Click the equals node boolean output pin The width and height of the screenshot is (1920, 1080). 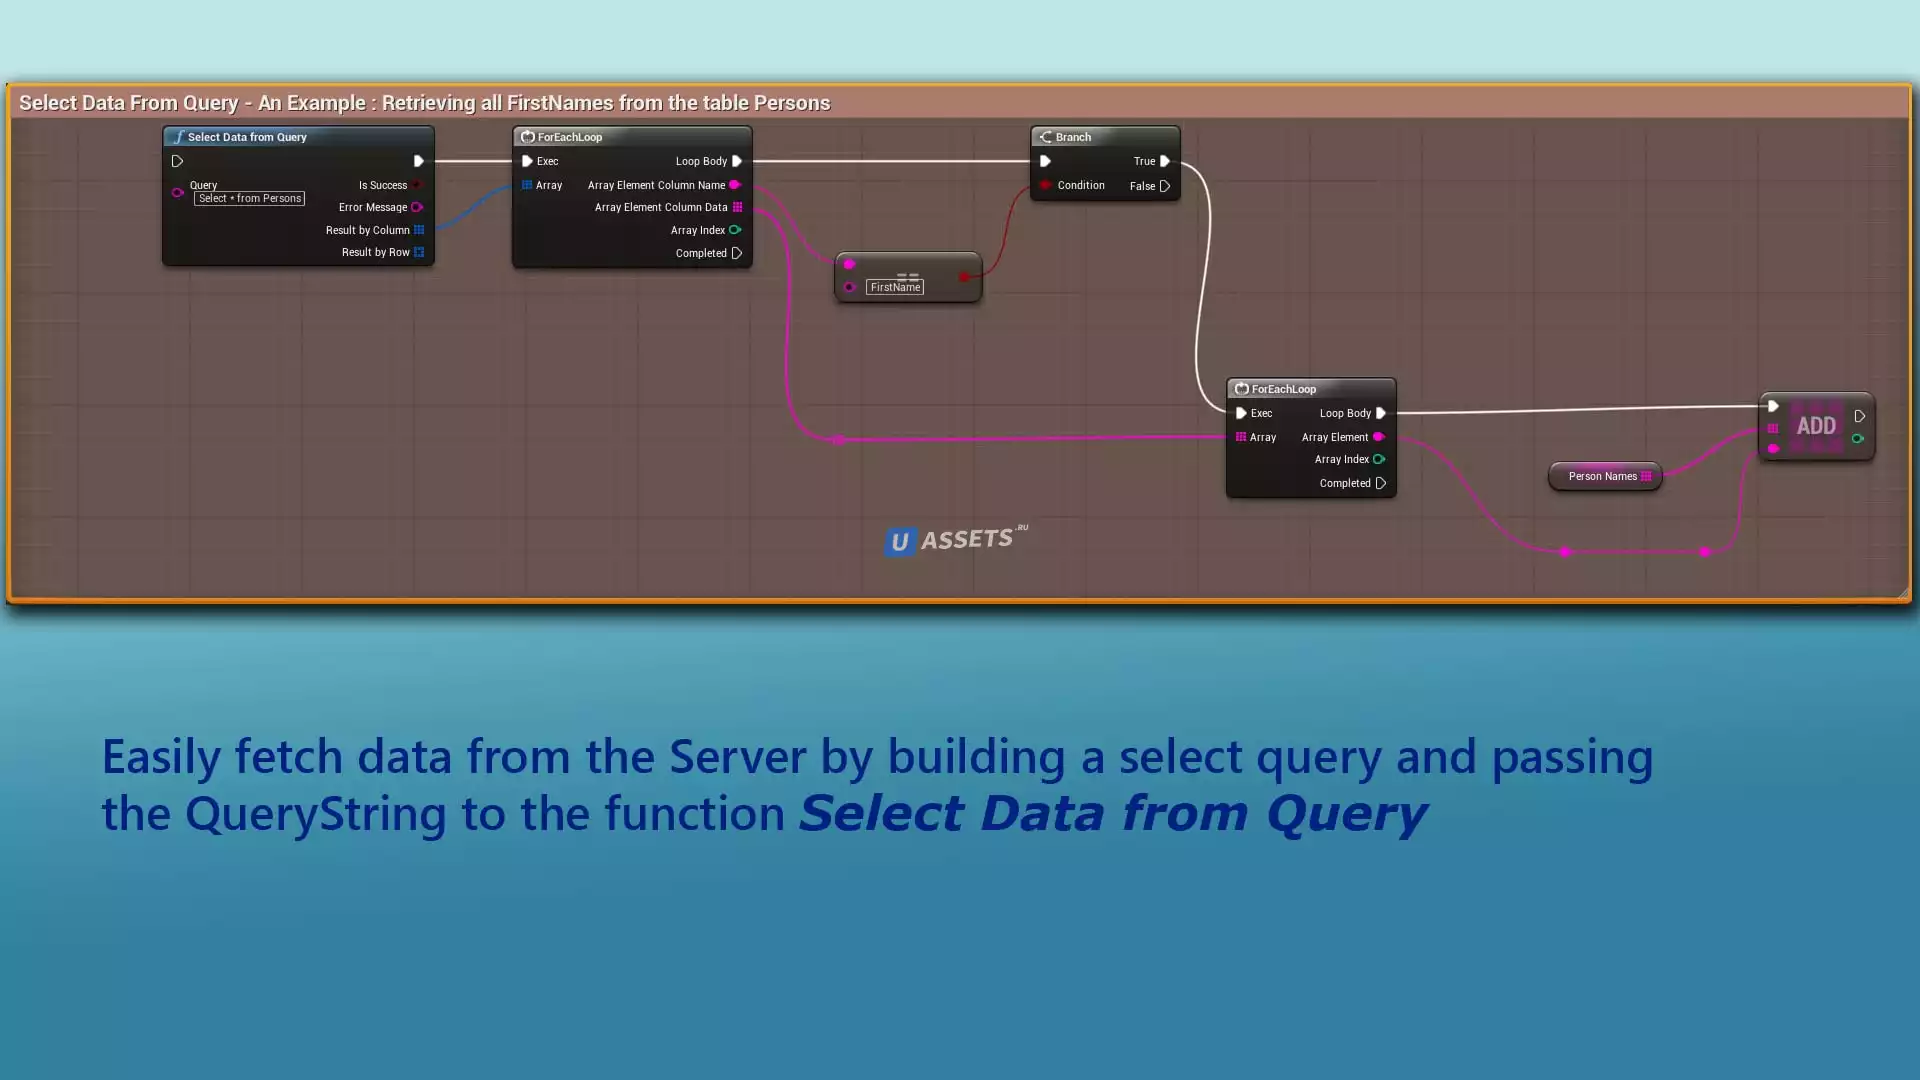964,277
